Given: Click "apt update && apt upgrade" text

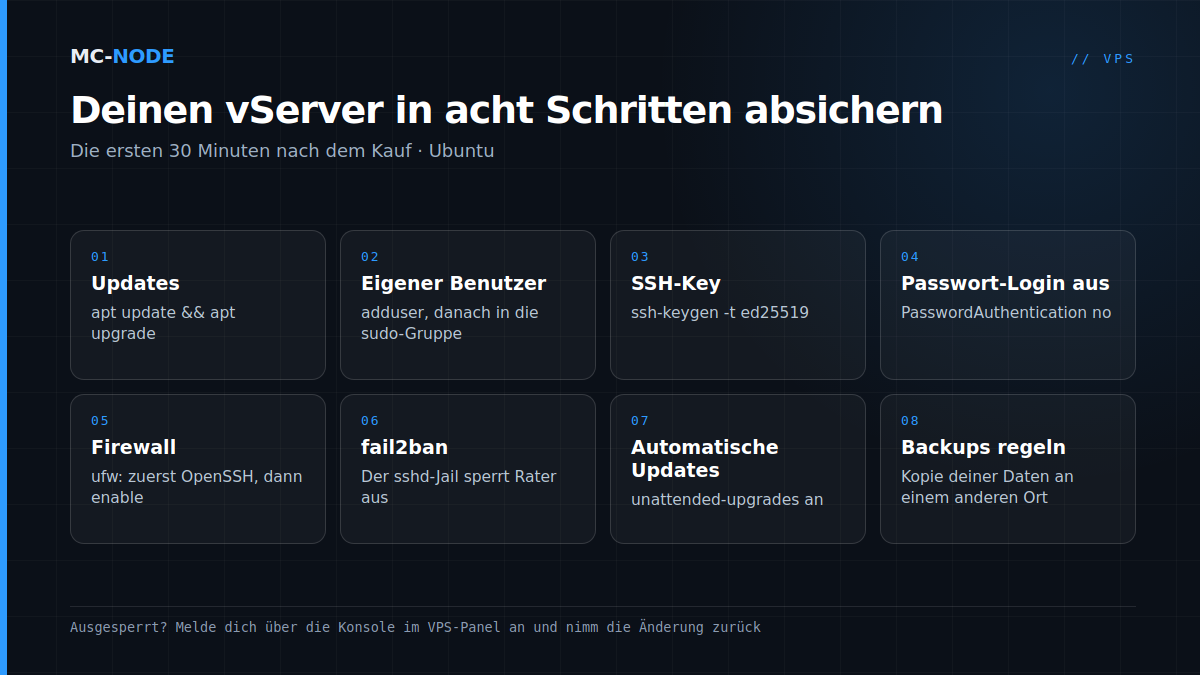Looking at the screenshot, I should tap(163, 323).
